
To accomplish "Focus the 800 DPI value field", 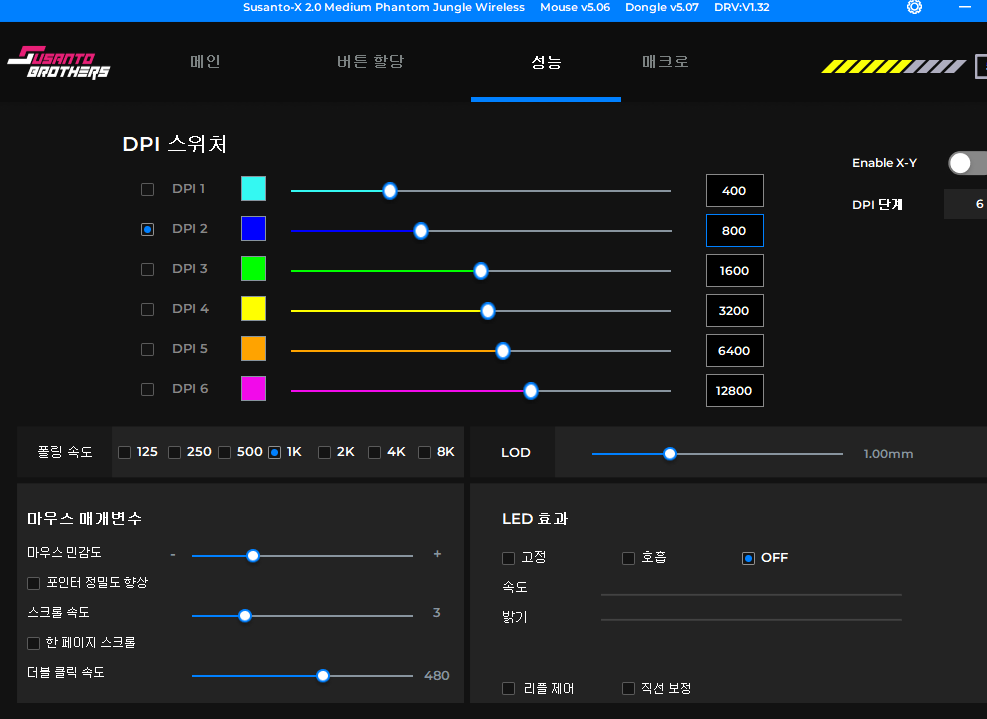I will point(735,230).
